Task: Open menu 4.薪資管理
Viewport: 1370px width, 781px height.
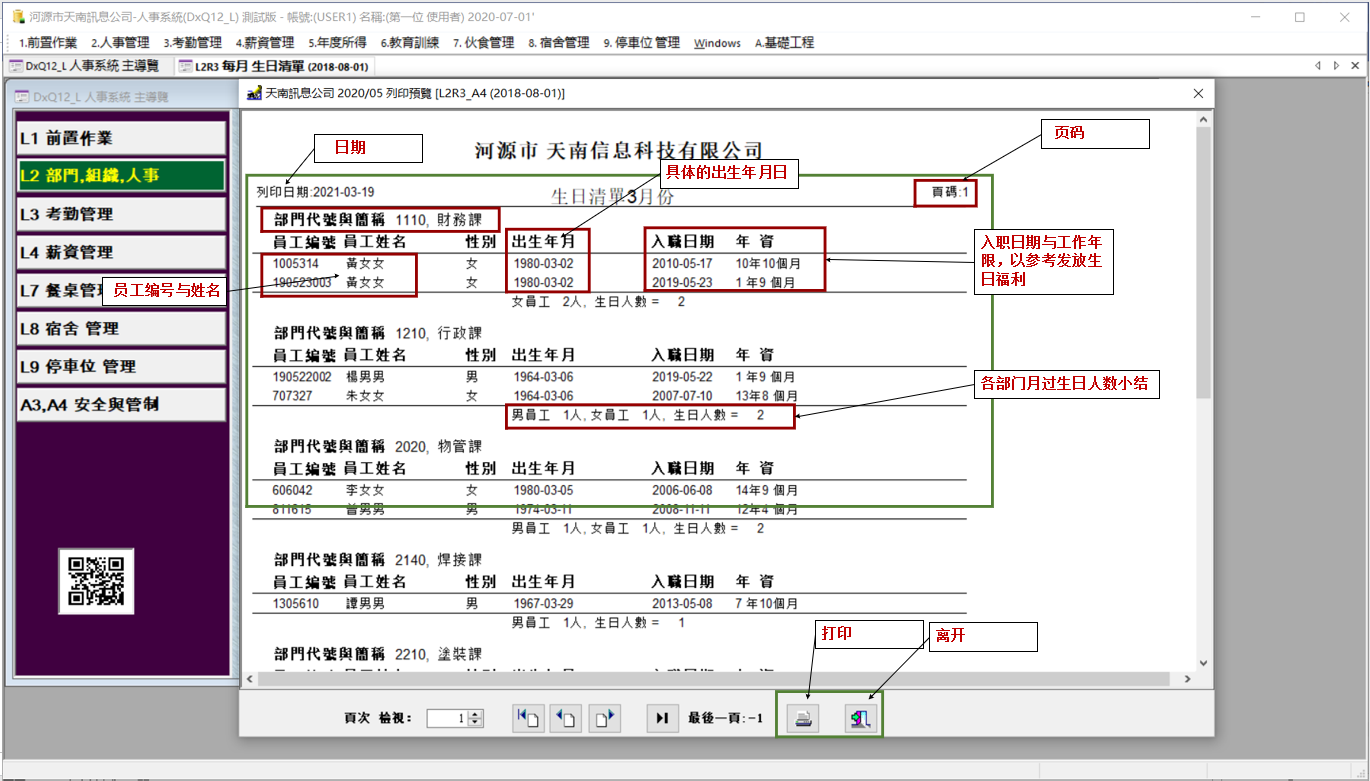Action: (265, 43)
